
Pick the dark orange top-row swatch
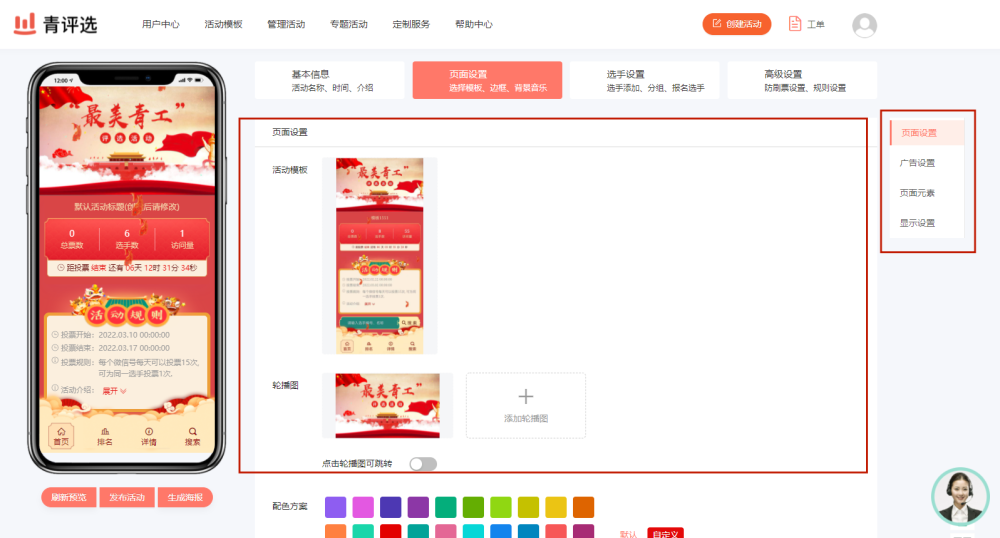click(583, 507)
